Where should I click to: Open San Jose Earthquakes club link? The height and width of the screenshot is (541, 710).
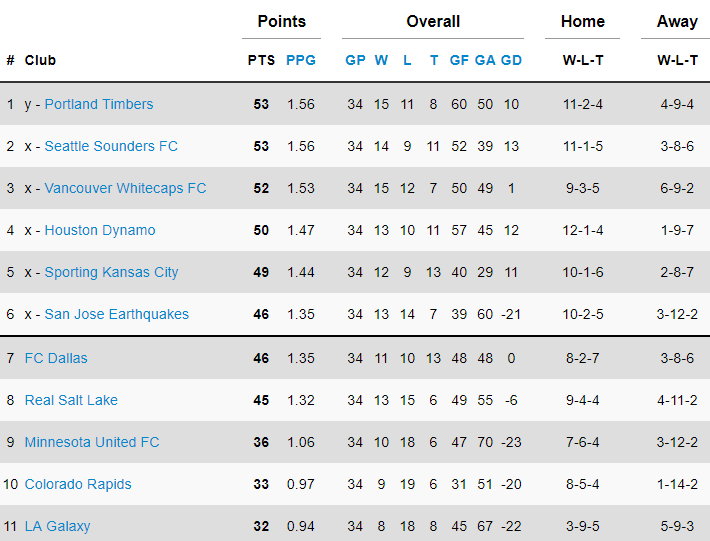coord(116,314)
